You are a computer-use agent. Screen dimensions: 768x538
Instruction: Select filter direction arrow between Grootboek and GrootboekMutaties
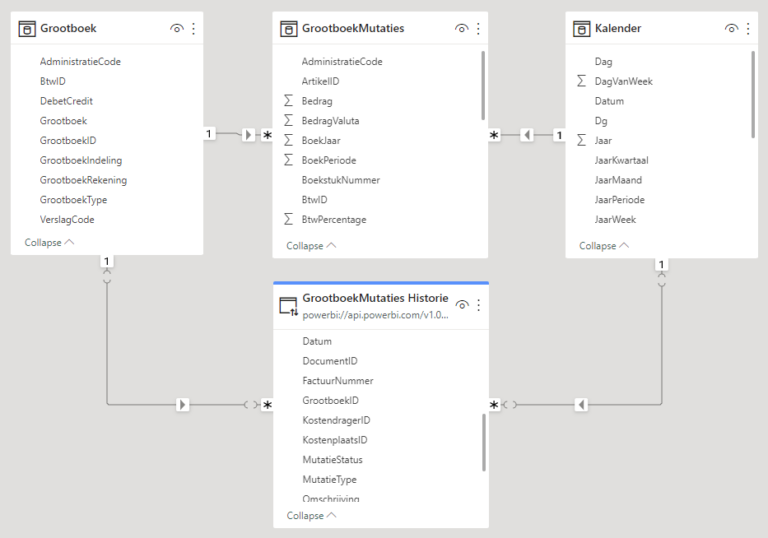click(248, 134)
